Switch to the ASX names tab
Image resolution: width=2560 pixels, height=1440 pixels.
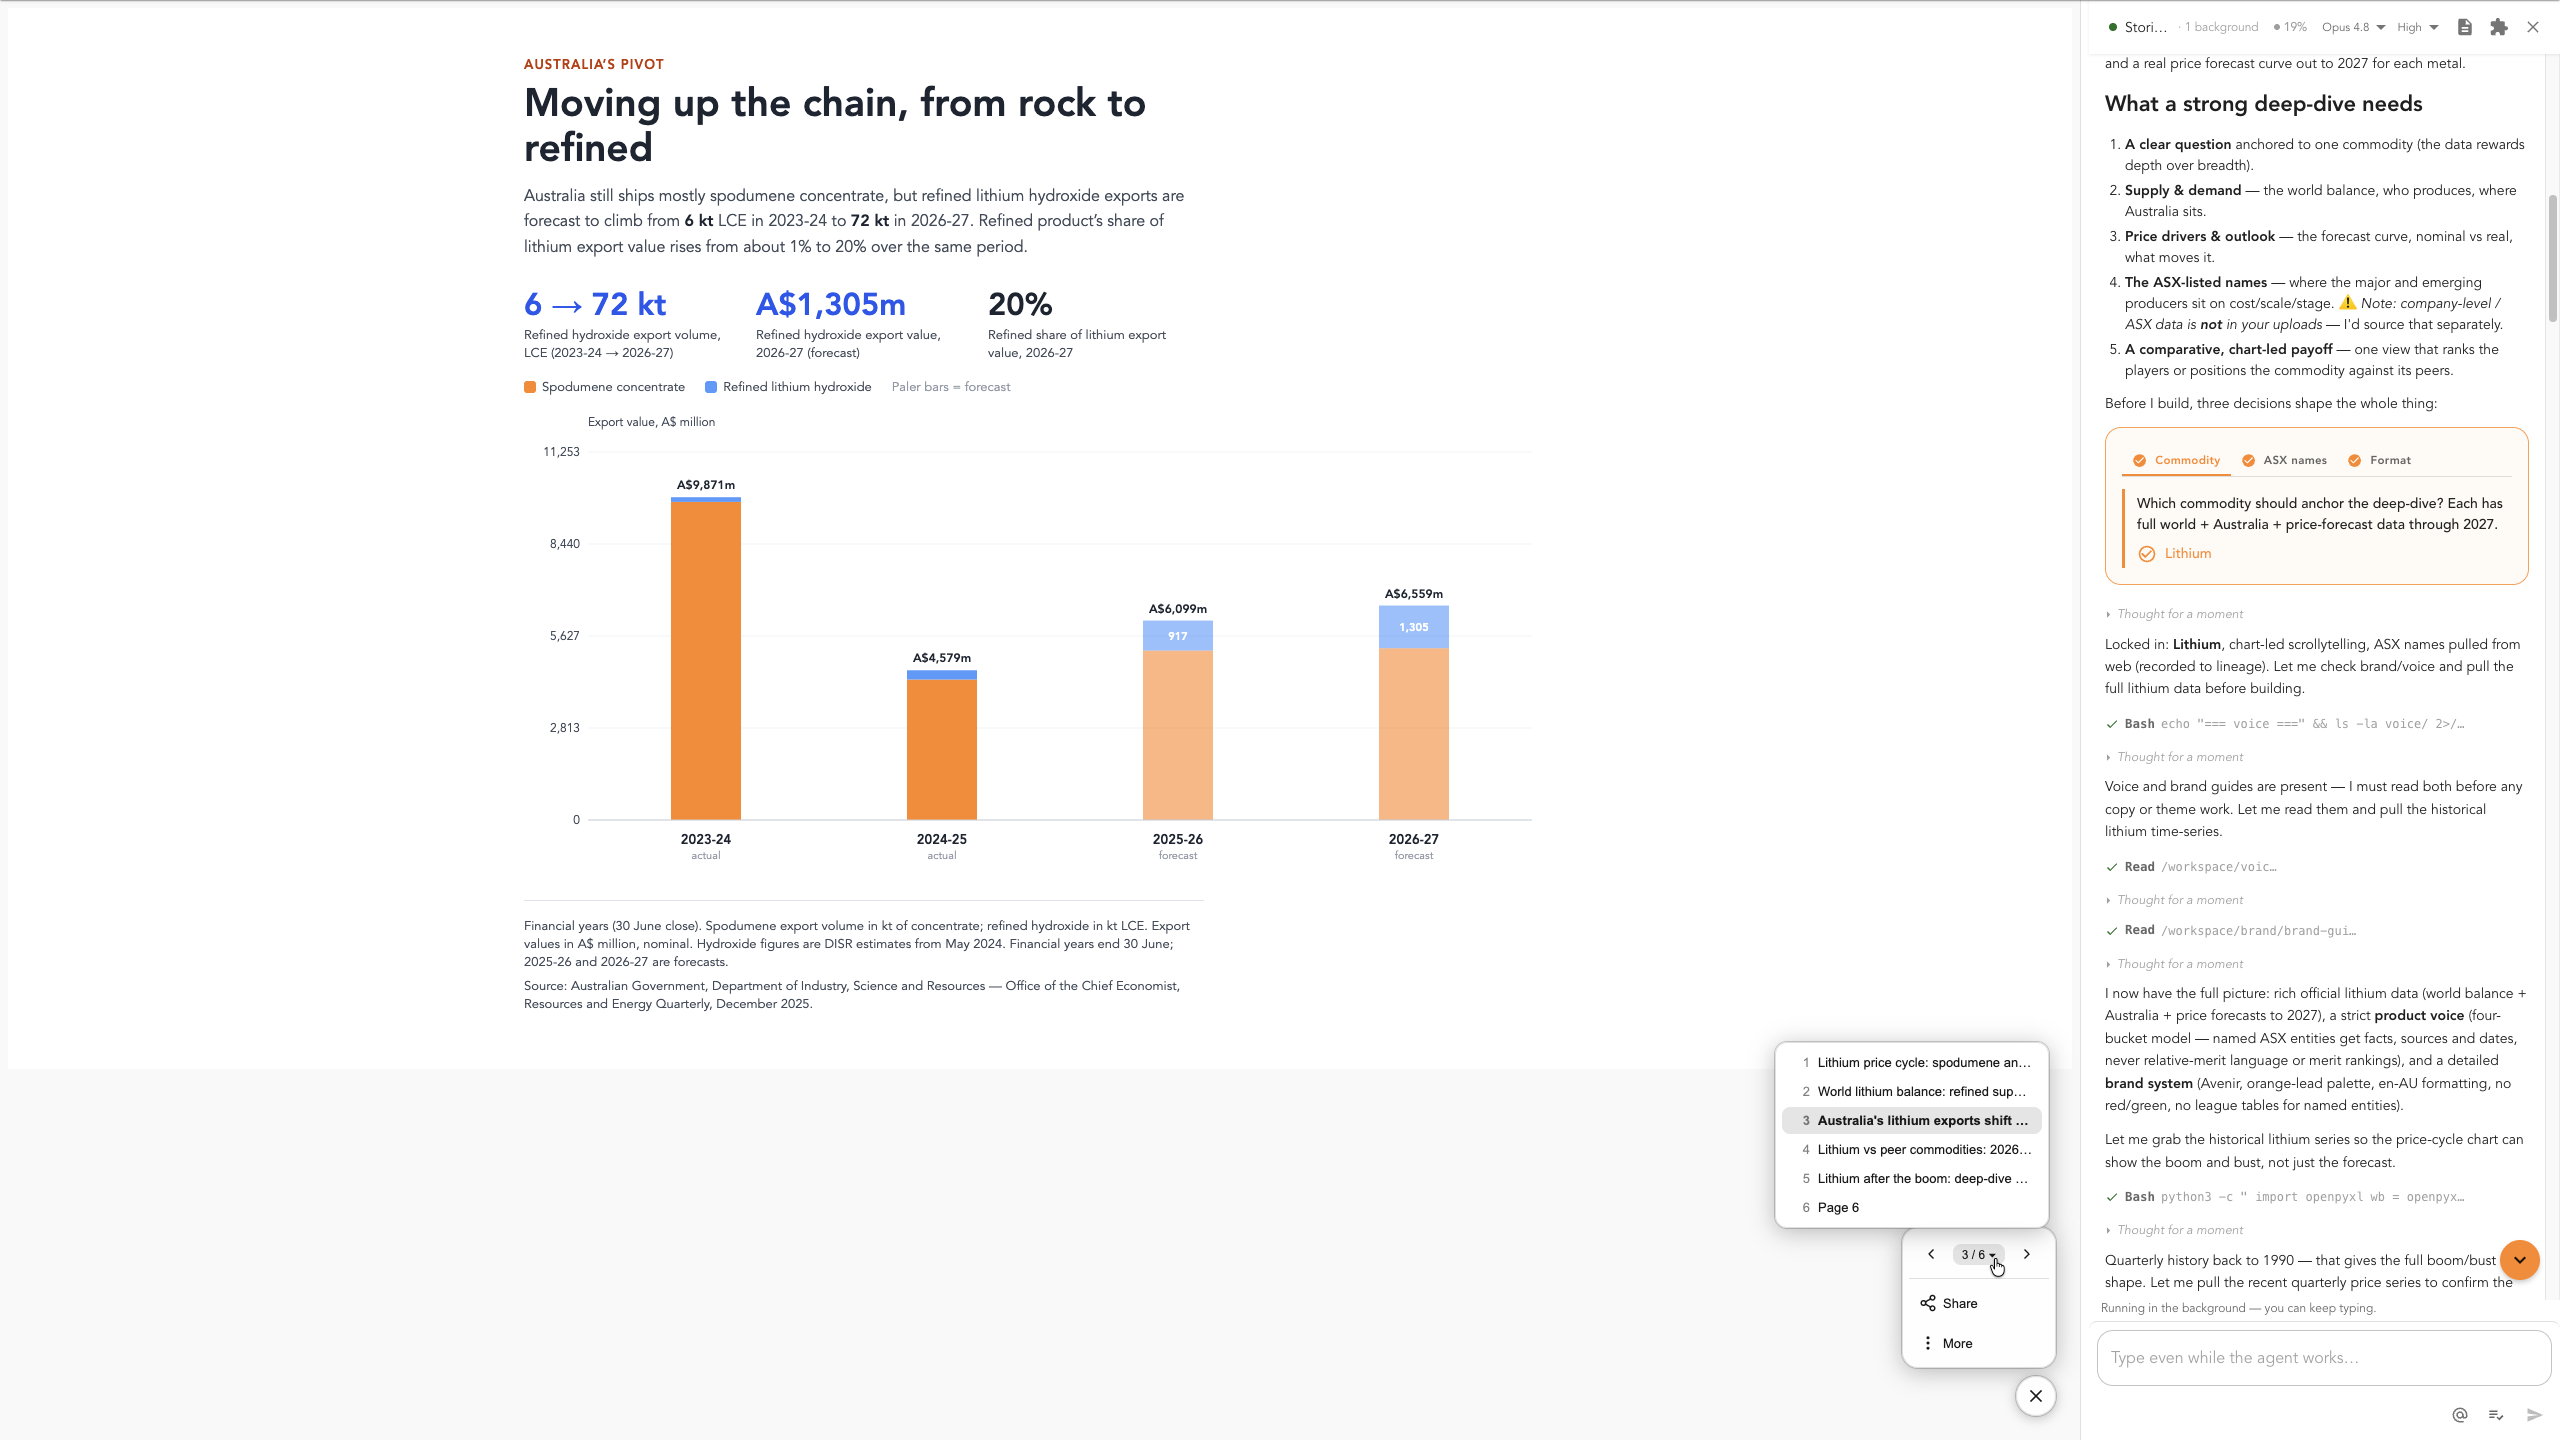coord(2284,460)
